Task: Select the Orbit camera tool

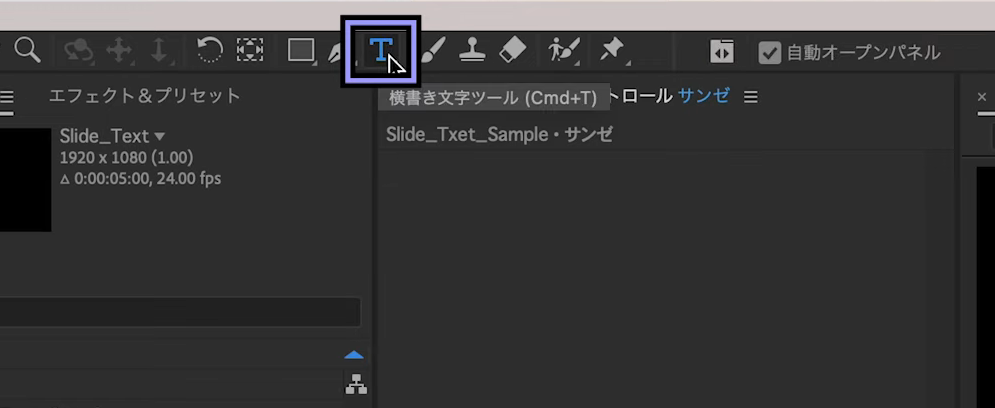Action: 79,51
